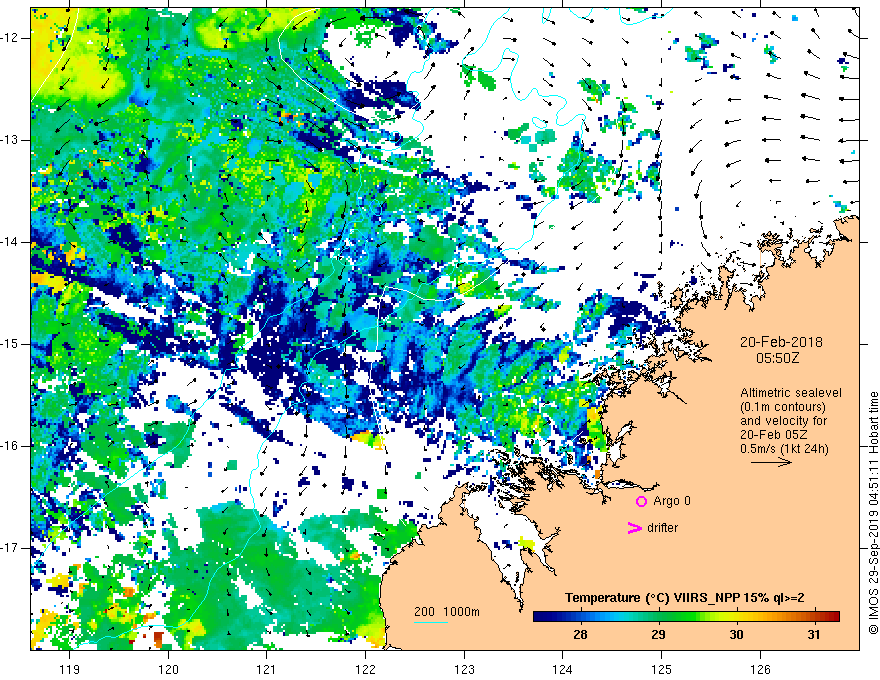Click the '200 1000m' depth contour label
This screenshot has width=880, height=680.
(447, 612)
